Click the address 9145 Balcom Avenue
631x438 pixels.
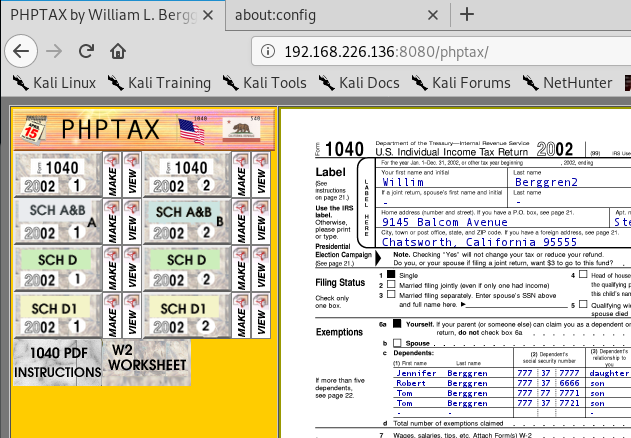pyautogui.click(x=445, y=222)
